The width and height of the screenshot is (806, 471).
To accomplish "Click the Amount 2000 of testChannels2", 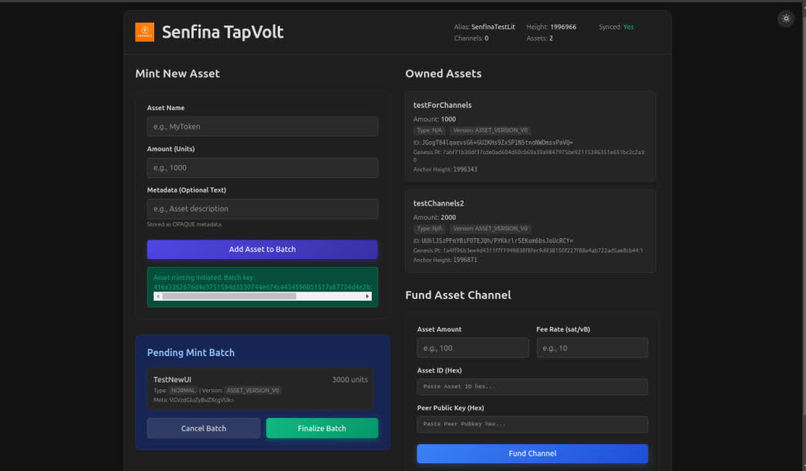I will [434, 217].
